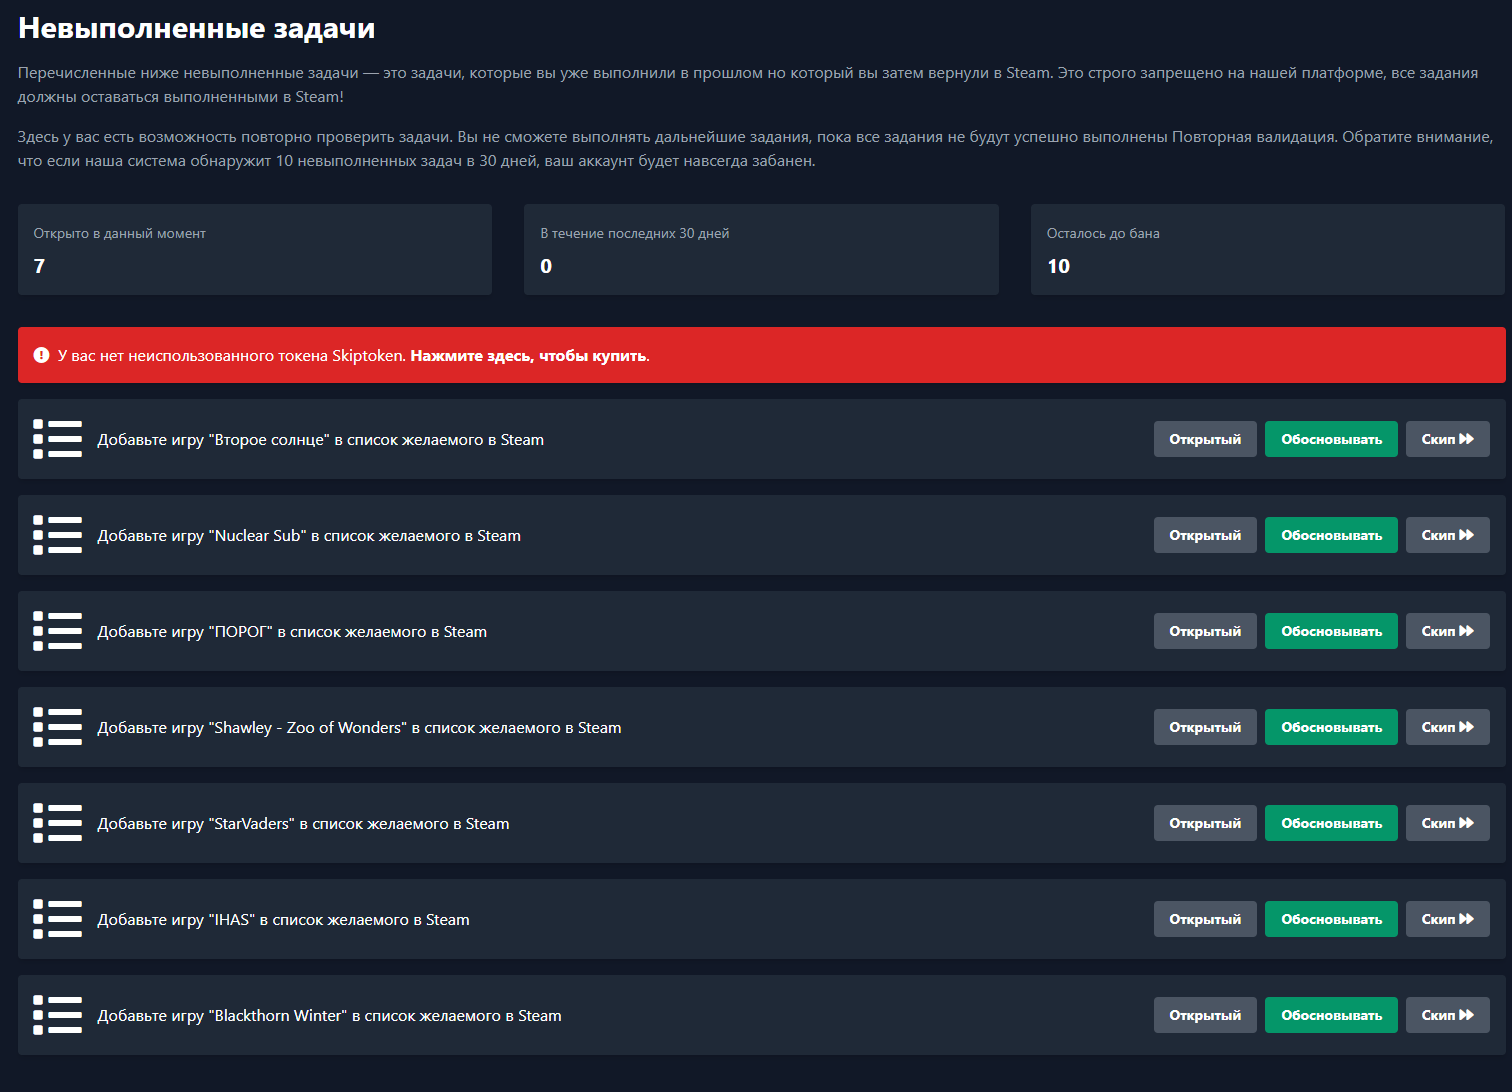Click list icon beside "Nuclear Sub" task
1512x1092 pixels.
coord(57,535)
